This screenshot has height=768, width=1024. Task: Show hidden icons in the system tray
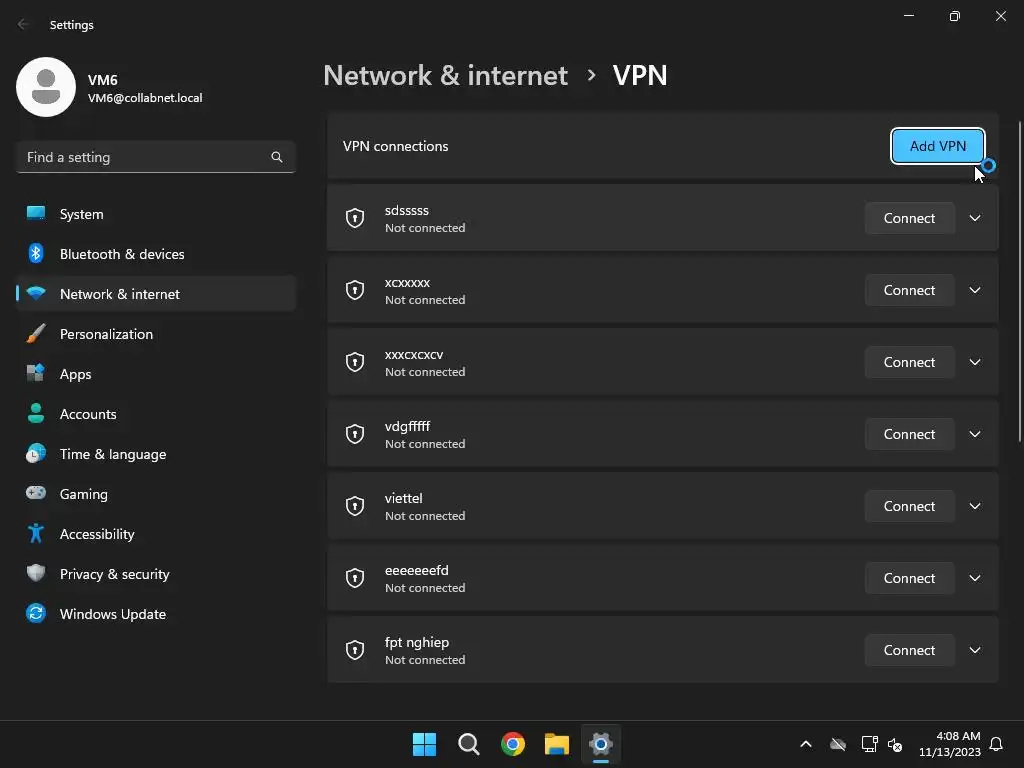806,744
